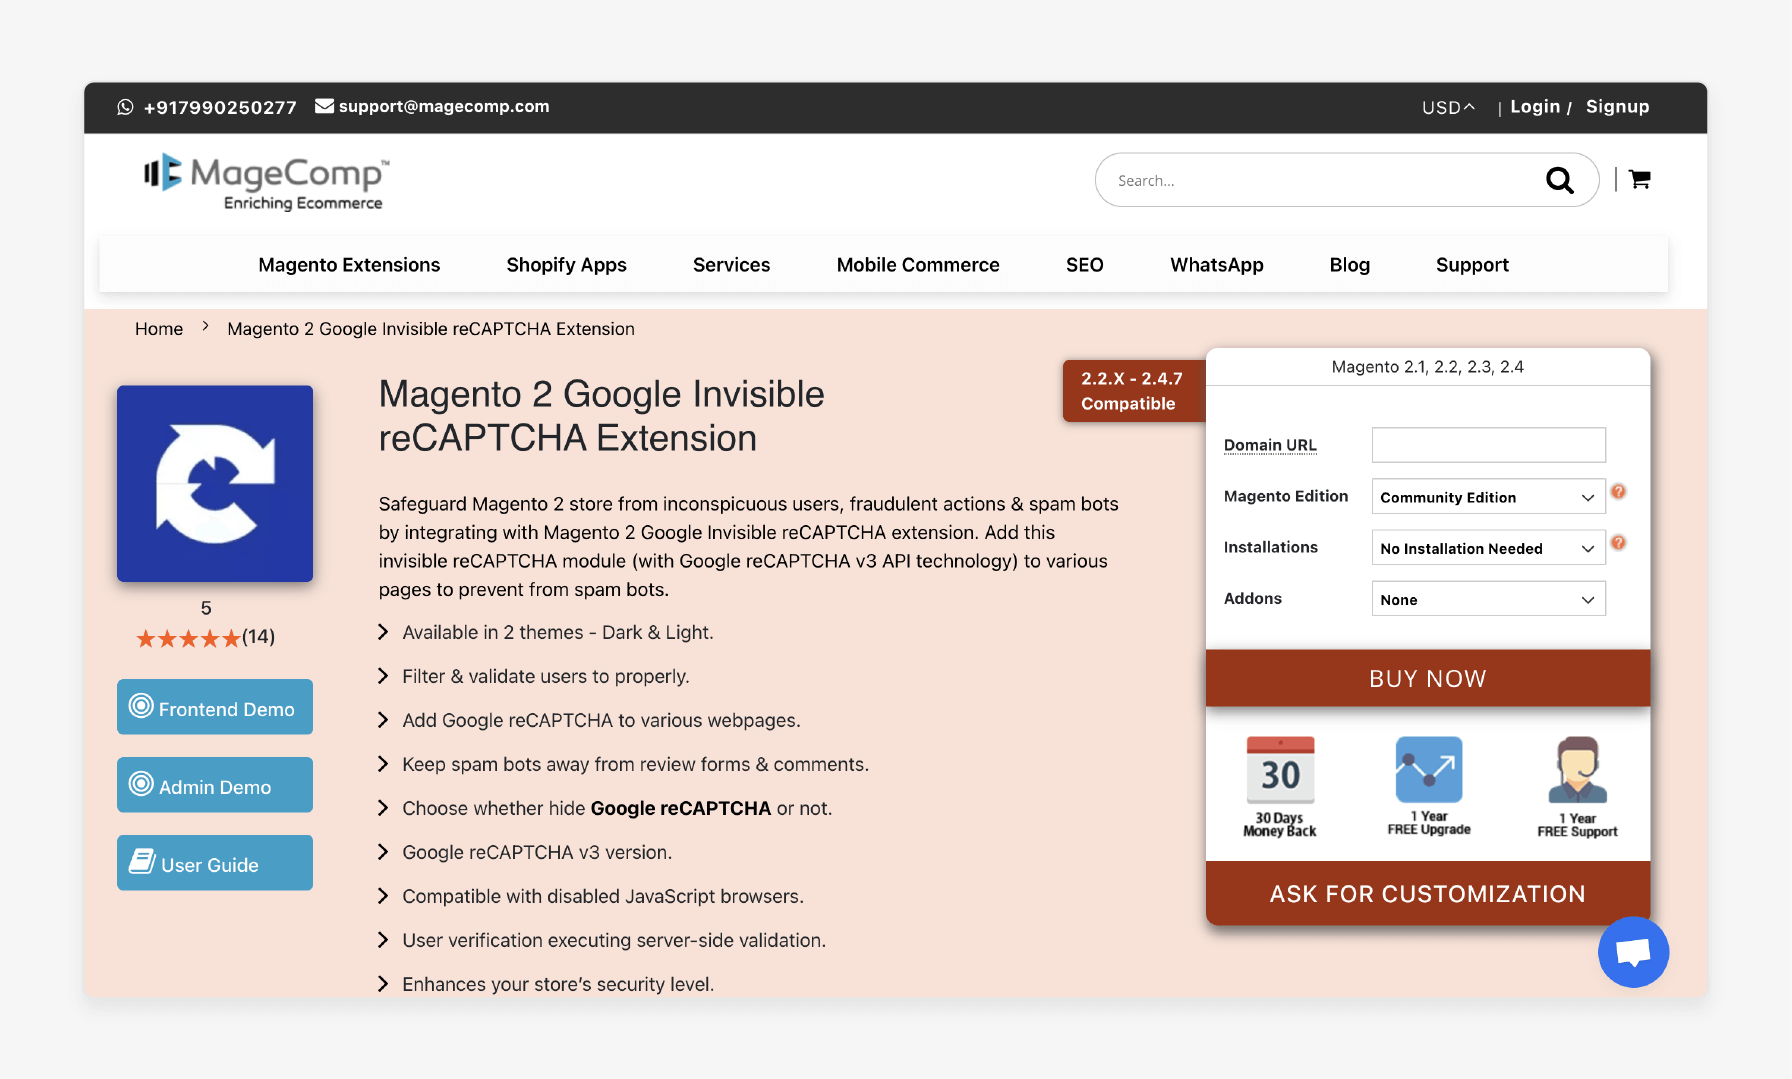This screenshot has width=1792, height=1079.
Task: Click the (14) reviews count
Action: click(x=258, y=637)
